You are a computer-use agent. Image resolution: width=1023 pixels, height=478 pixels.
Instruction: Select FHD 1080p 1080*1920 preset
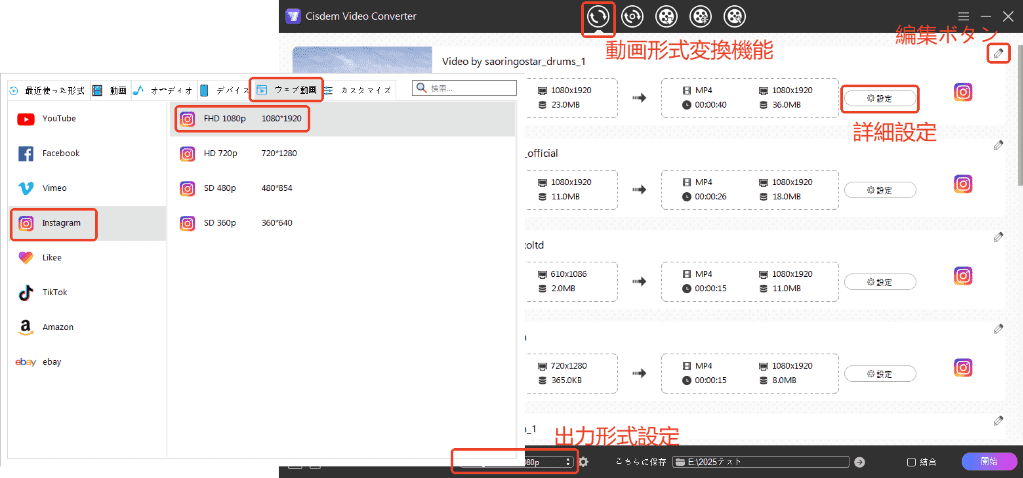coord(241,119)
